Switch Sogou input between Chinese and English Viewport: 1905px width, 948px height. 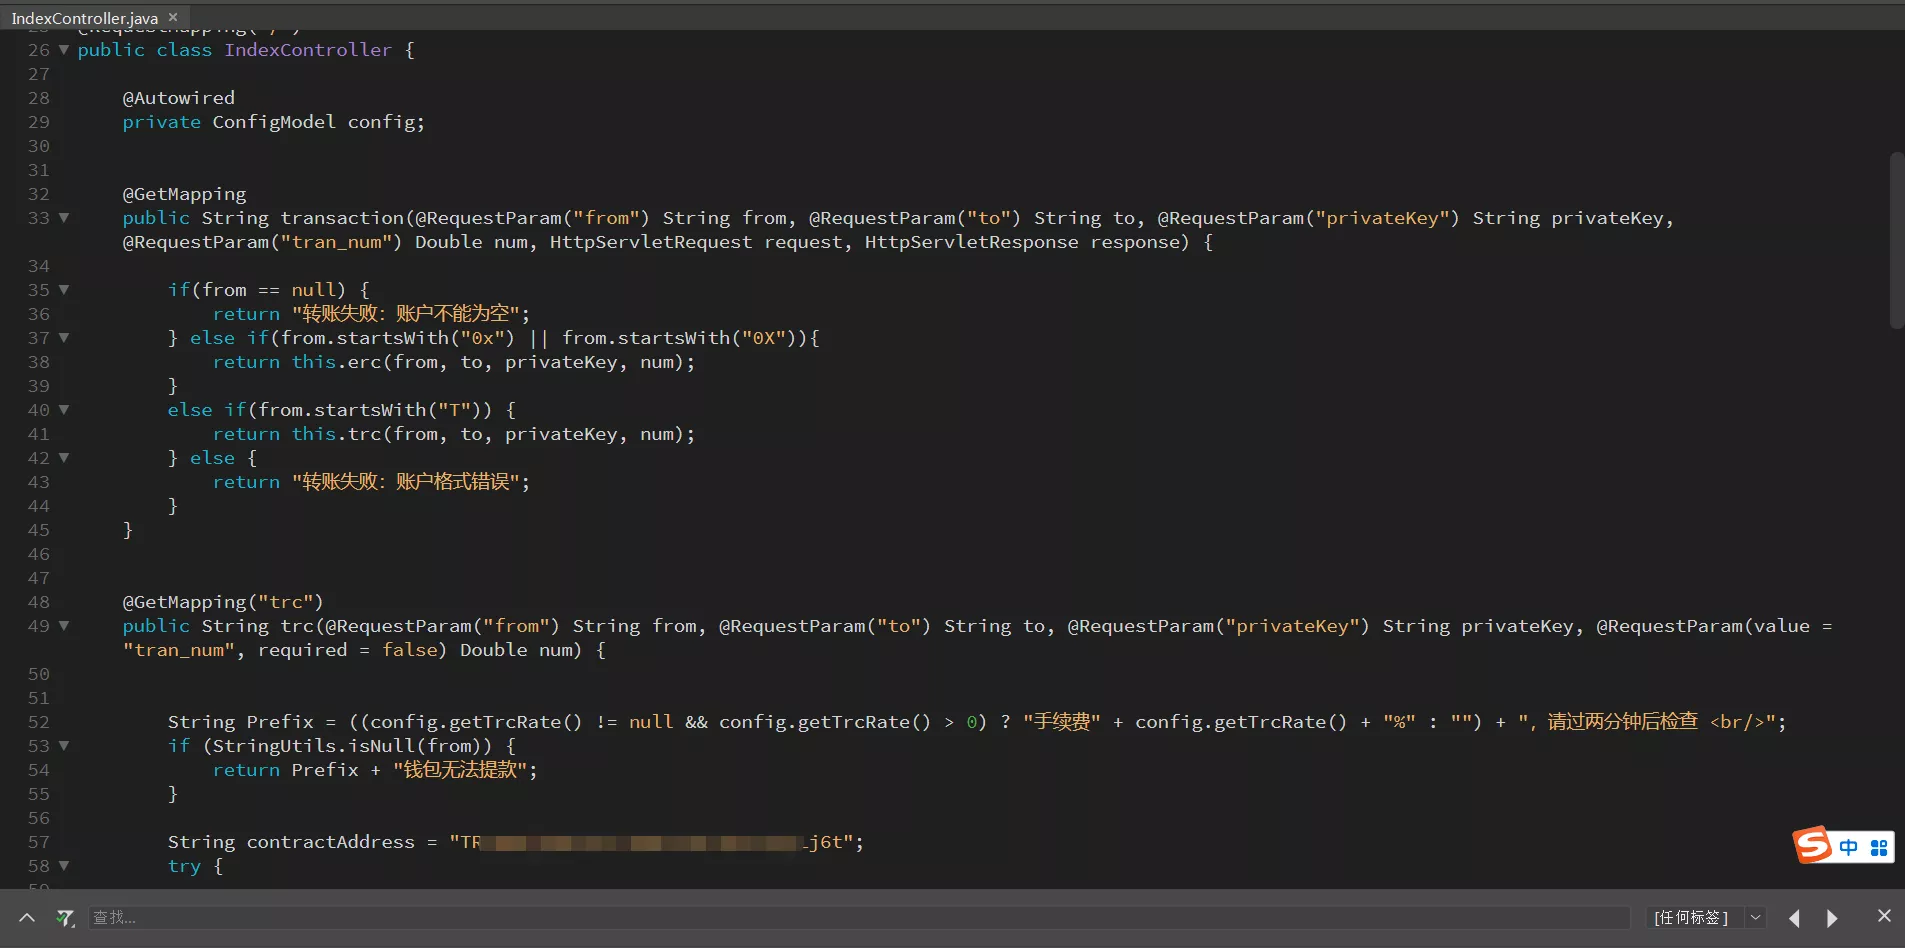pyautogui.click(x=1846, y=846)
